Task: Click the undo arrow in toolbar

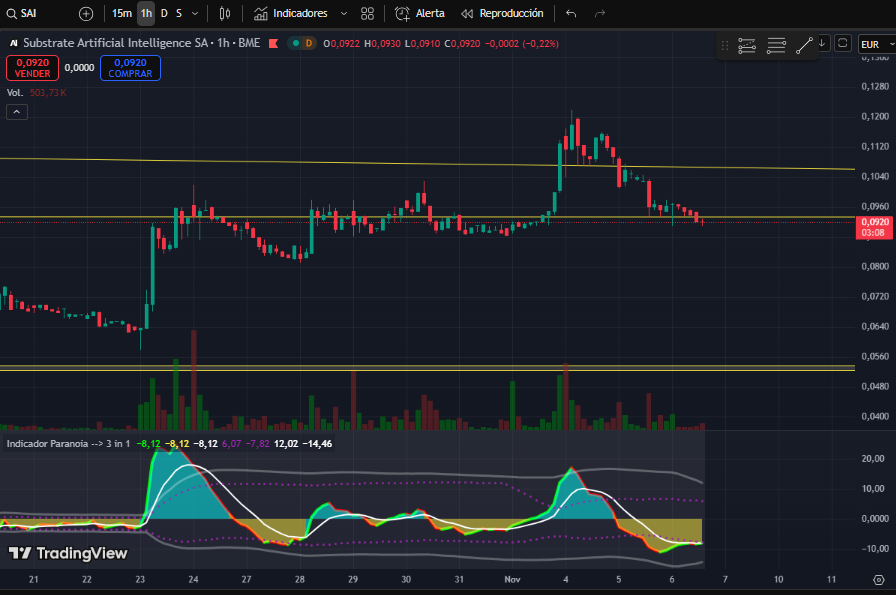Action: tap(571, 14)
